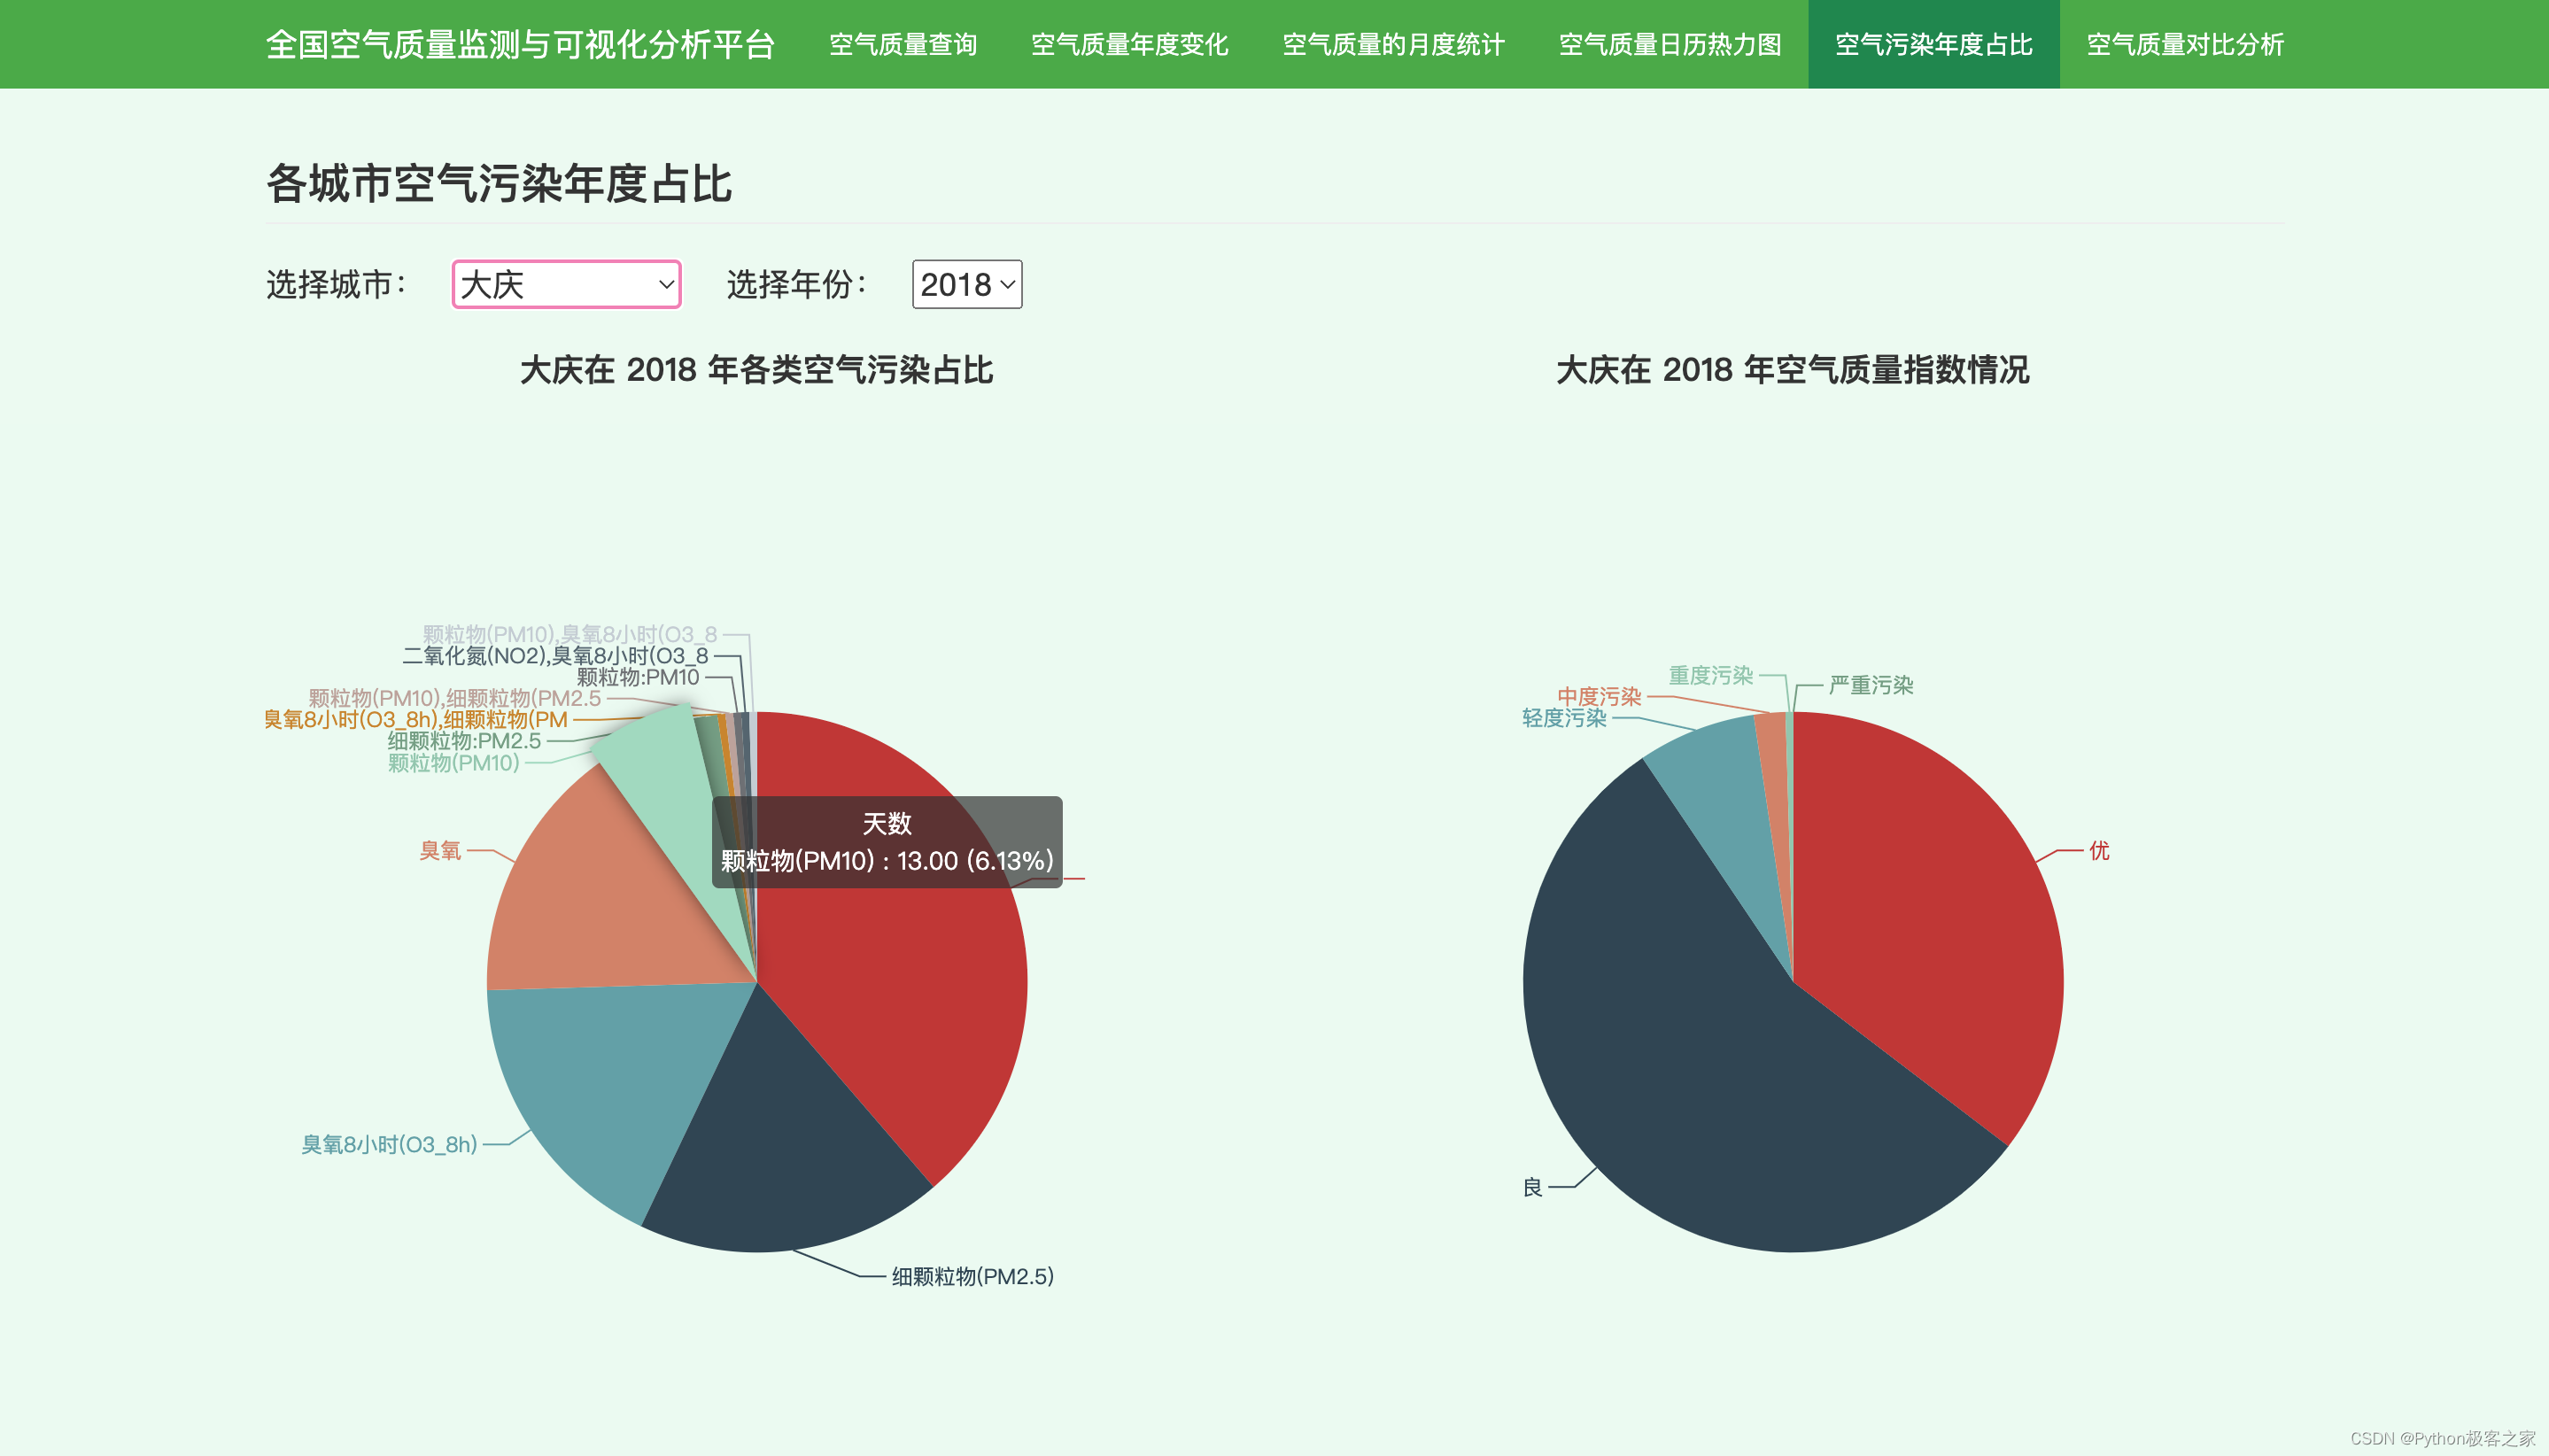This screenshot has width=2549, height=1456.
Task: Click the 重度污染 label on right chart
Action: tap(1710, 675)
